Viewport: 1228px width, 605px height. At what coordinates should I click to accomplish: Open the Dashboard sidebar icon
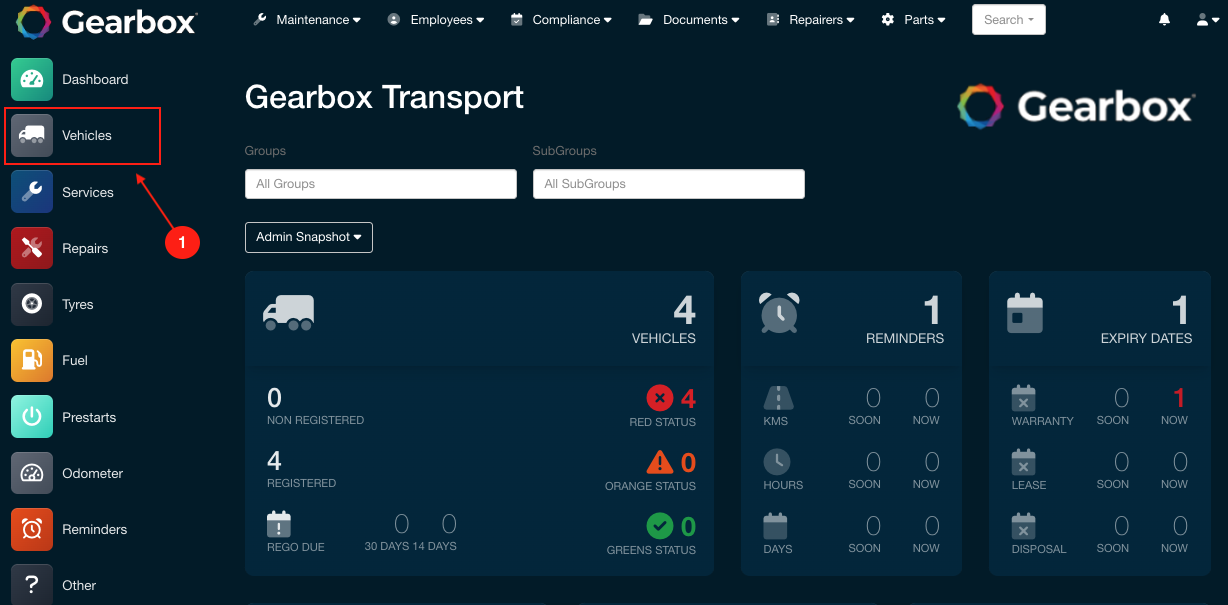click(32, 79)
